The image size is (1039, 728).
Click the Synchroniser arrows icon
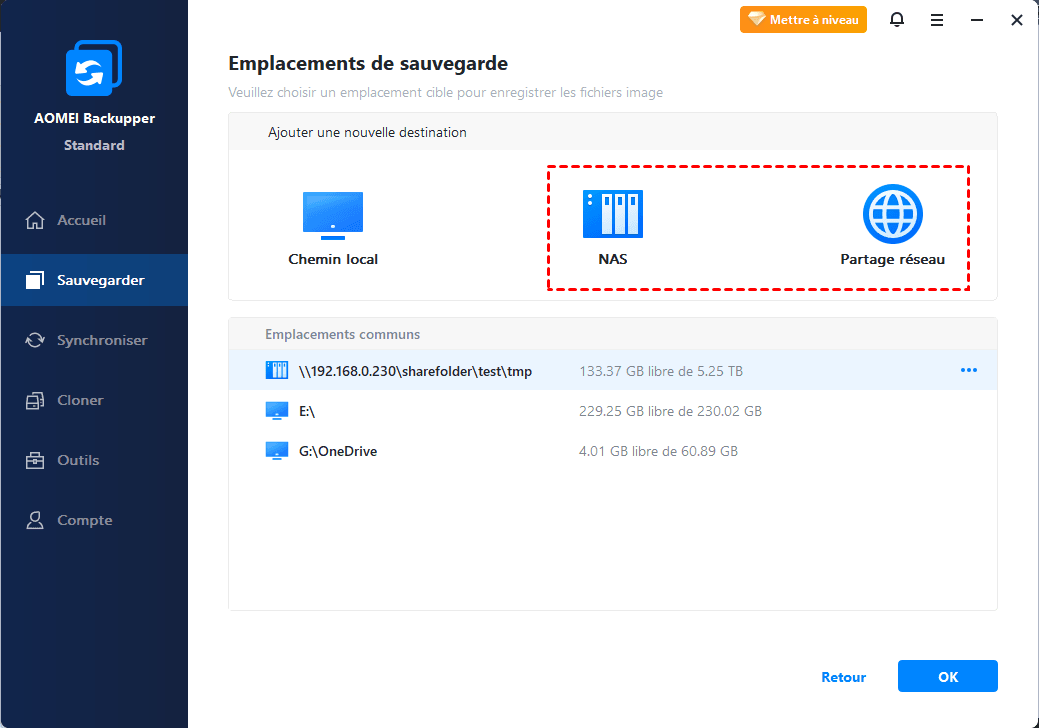click(34, 340)
